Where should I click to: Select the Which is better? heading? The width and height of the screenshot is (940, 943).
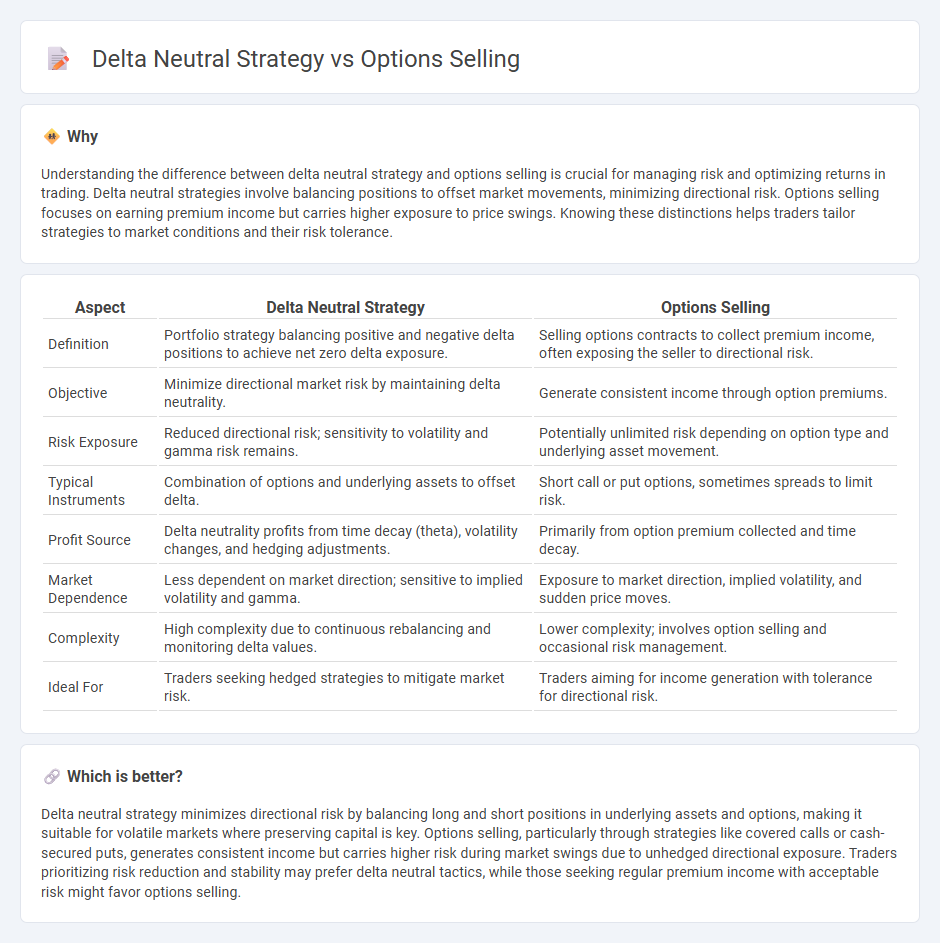click(x=124, y=776)
